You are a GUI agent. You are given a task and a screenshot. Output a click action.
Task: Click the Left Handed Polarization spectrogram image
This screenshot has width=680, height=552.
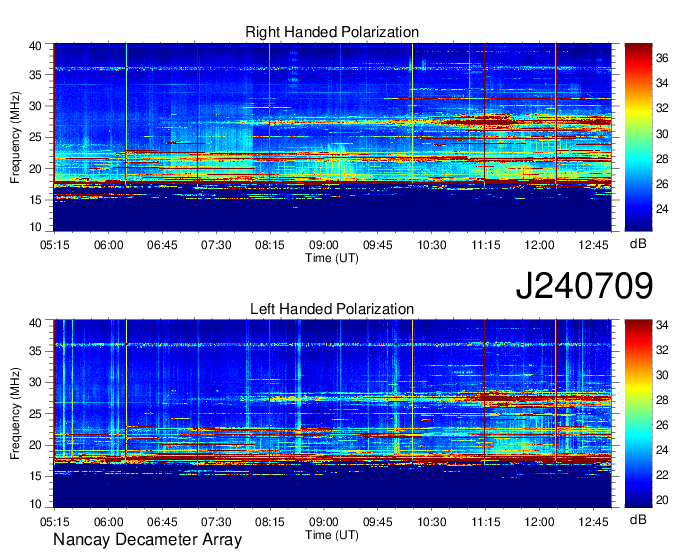point(333,414)
